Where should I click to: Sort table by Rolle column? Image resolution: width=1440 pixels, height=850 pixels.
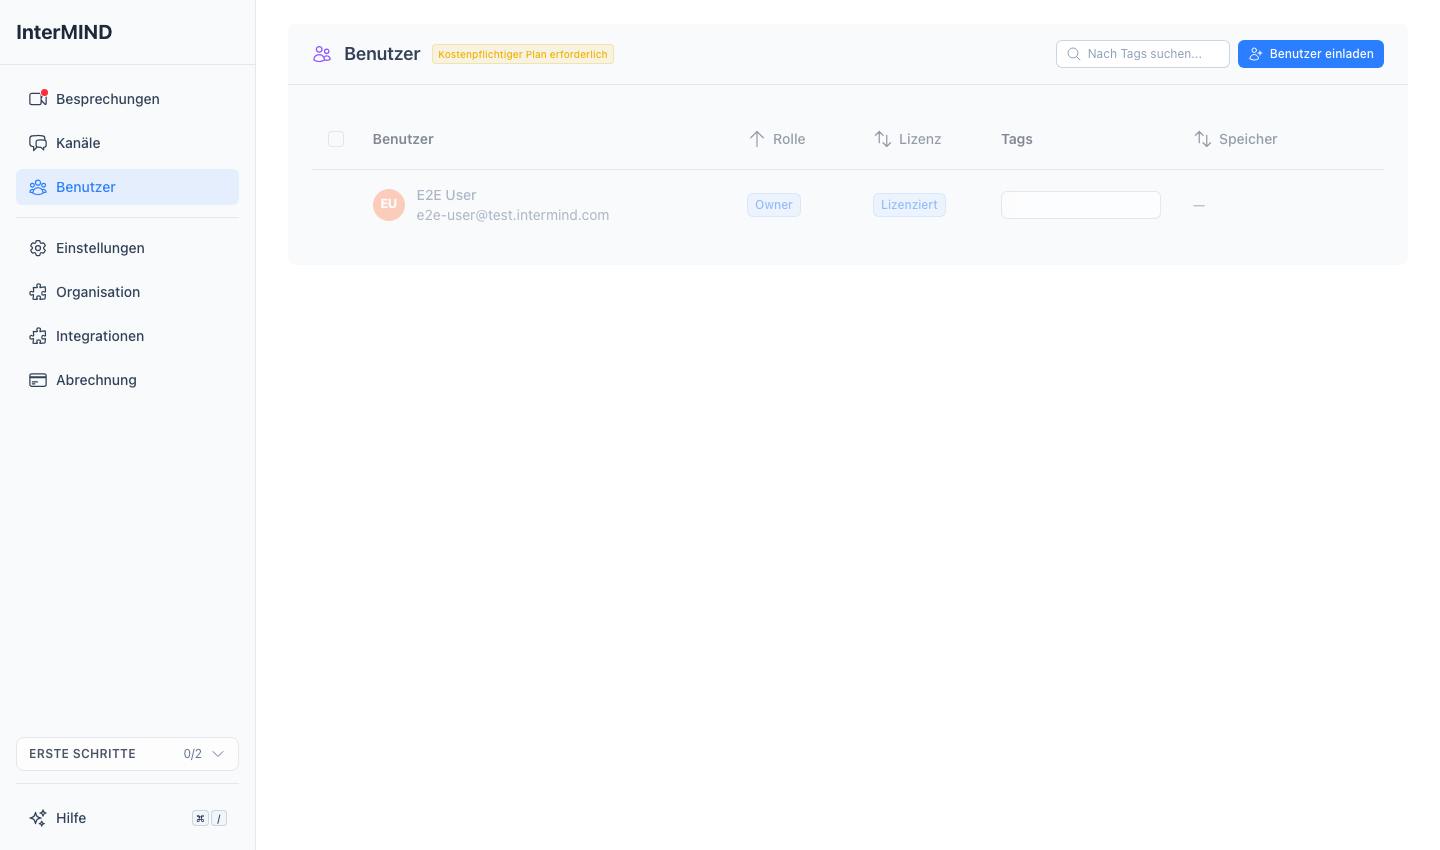(x=777, y=139)
